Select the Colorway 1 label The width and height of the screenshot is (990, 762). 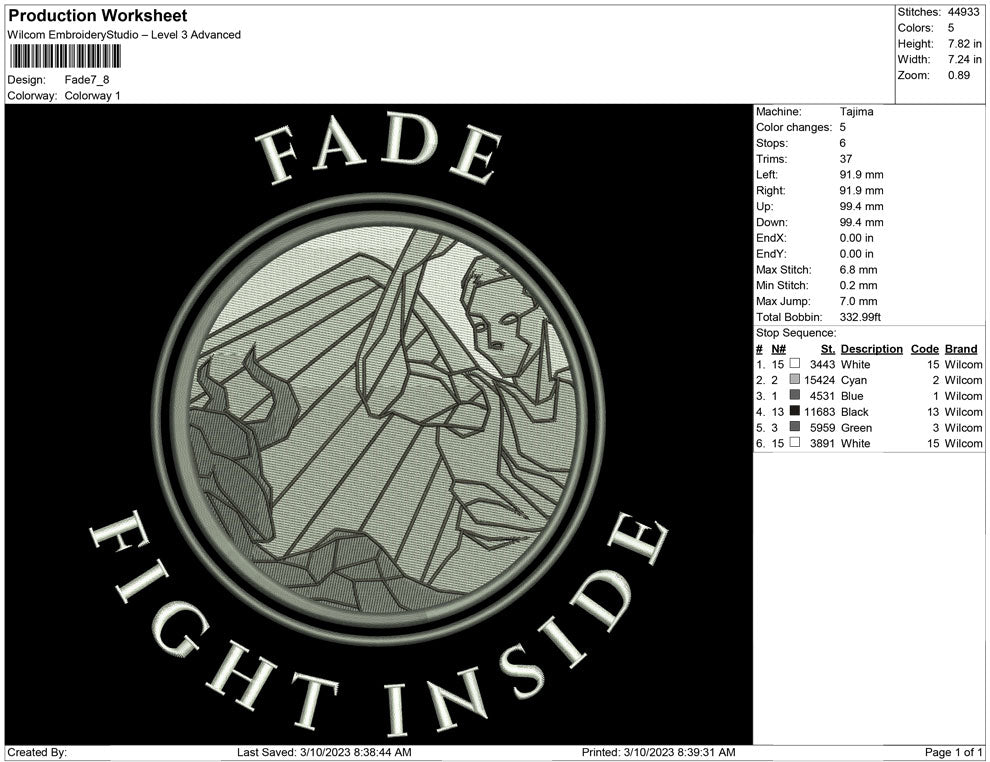[91, 97]
